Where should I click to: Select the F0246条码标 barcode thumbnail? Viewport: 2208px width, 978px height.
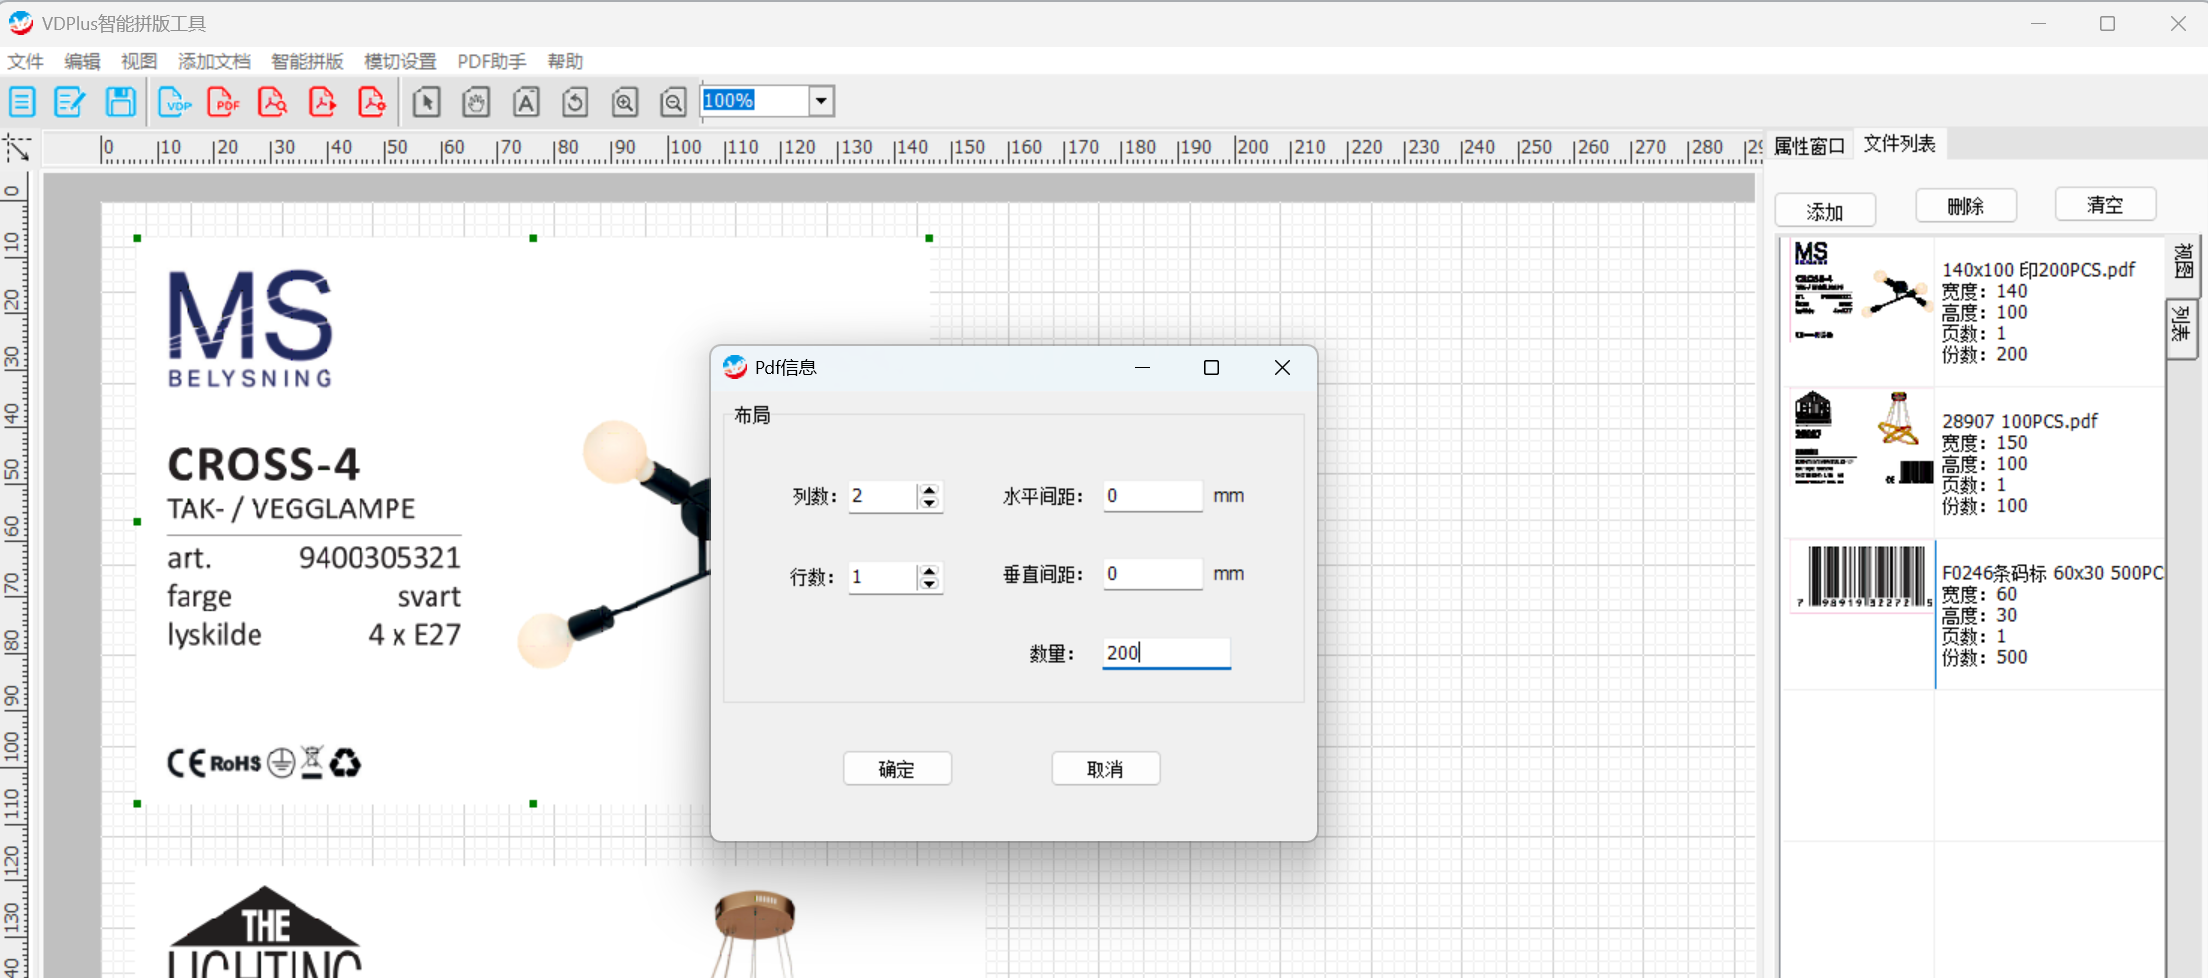click(1861, 577)
